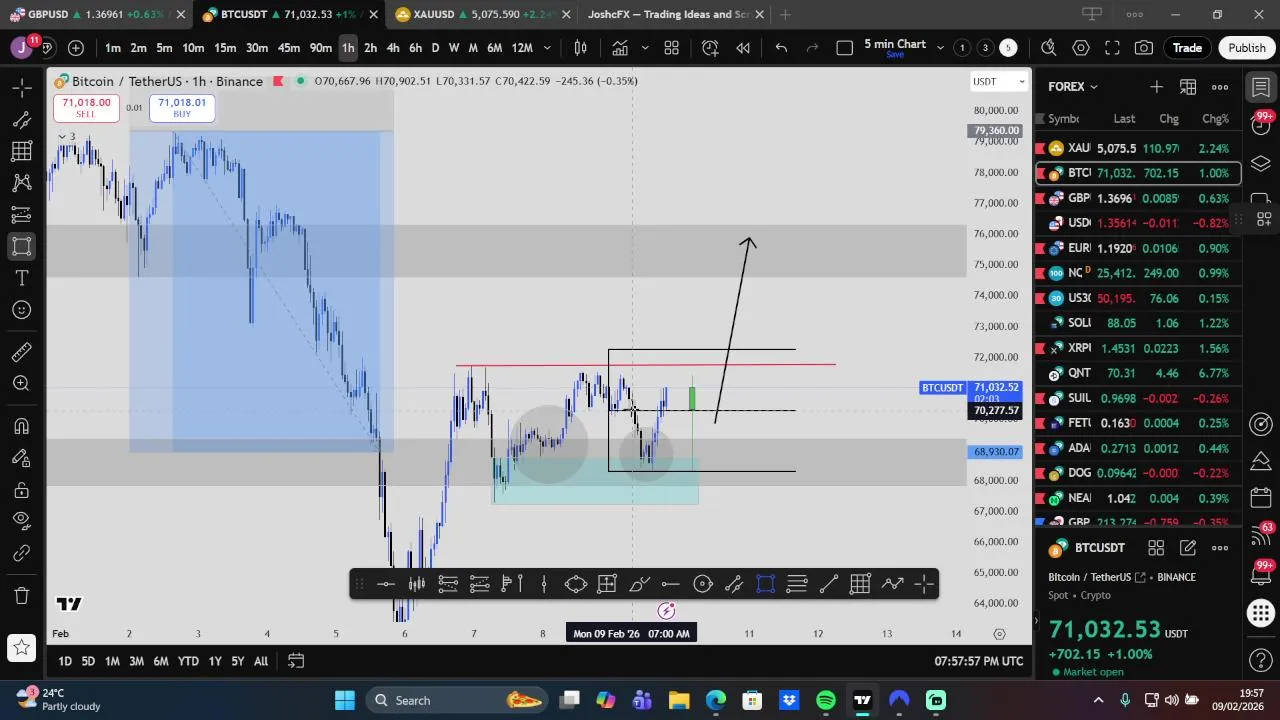Set chart range to 3M
1280x720 pixels.
click(x=136, y=661)
